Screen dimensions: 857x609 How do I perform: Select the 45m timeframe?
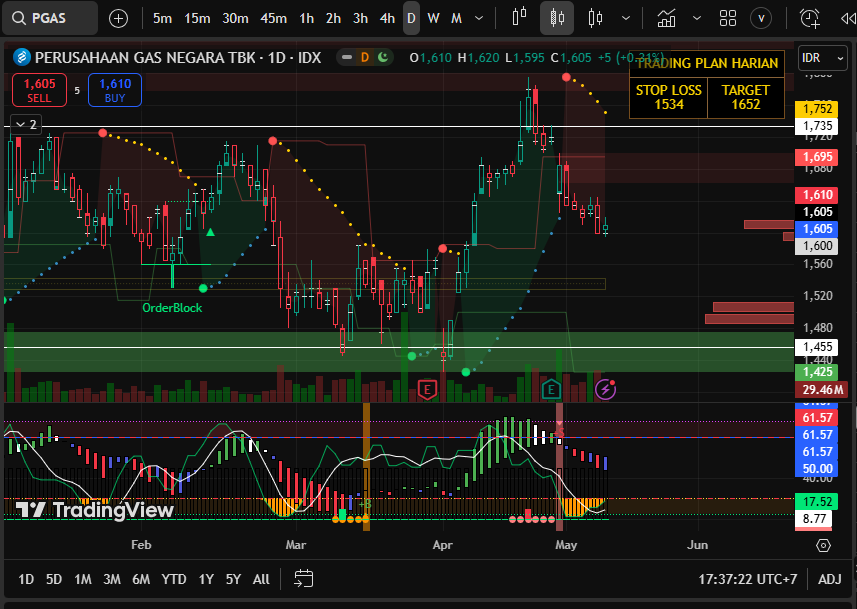click(x=273, y=19)
